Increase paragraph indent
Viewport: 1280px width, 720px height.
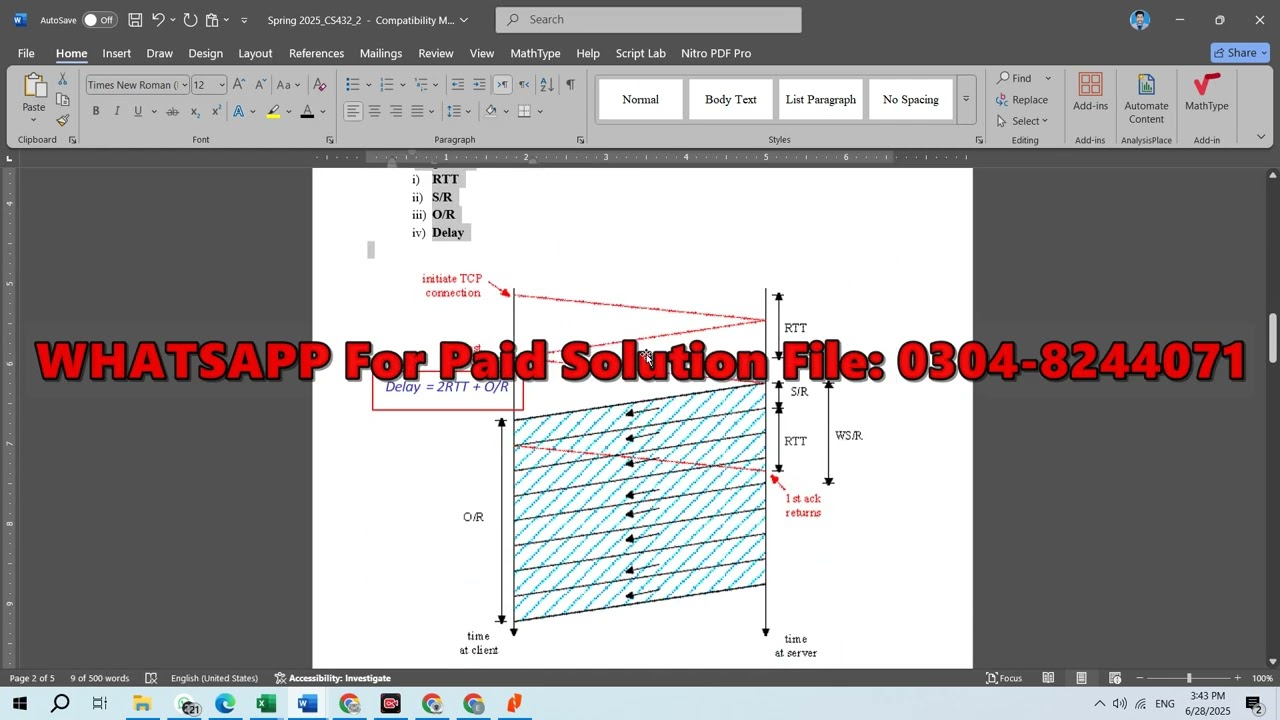click(479, 85)
